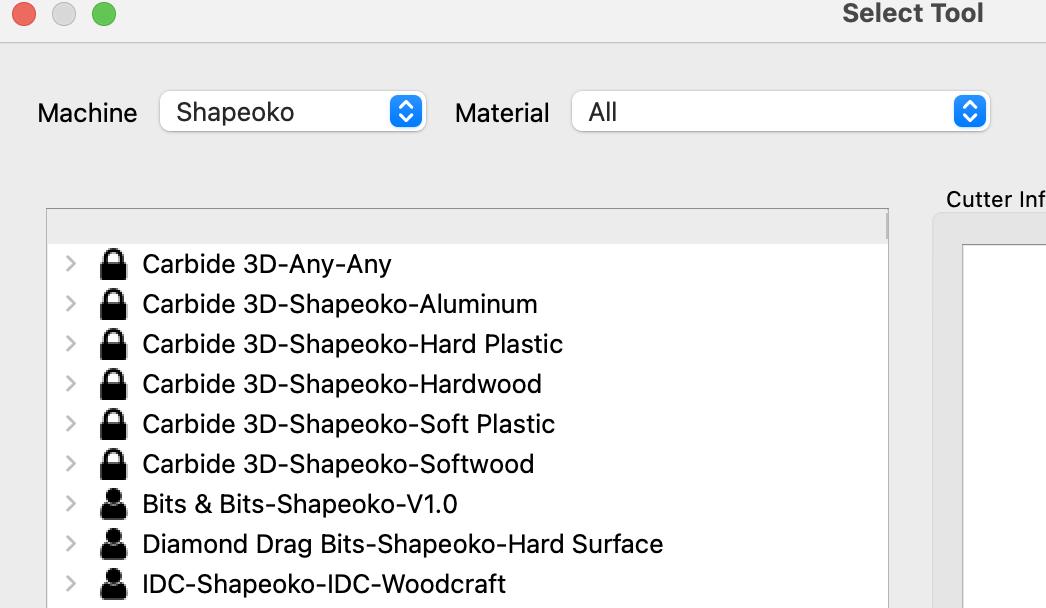Expand the Carbide 3D-Any-Any tool group
Viewport: 1046px width, 608px height.
point(71,264)
